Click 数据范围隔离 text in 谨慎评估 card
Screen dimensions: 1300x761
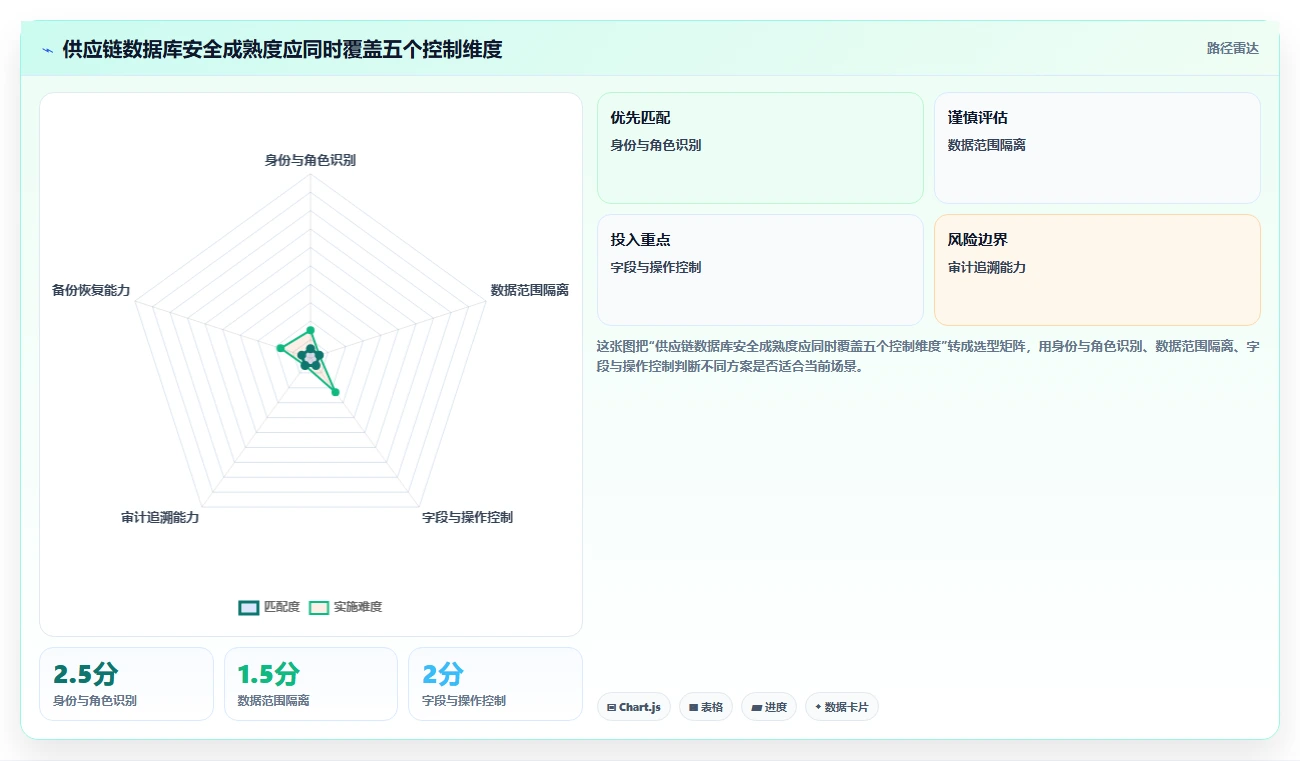[x=987, y=145]
